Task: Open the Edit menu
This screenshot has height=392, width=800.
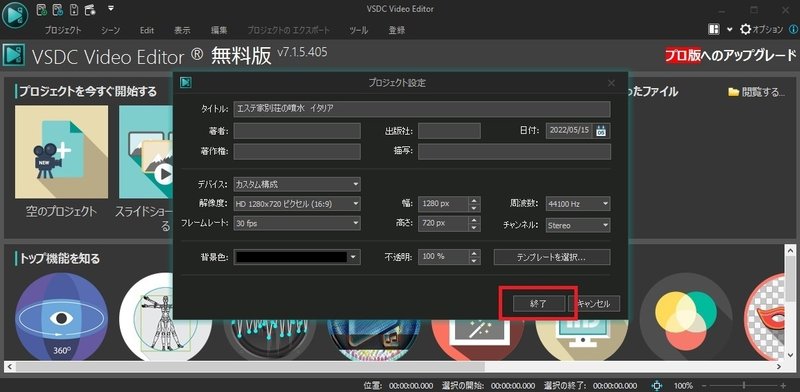Action: (147, 30)
